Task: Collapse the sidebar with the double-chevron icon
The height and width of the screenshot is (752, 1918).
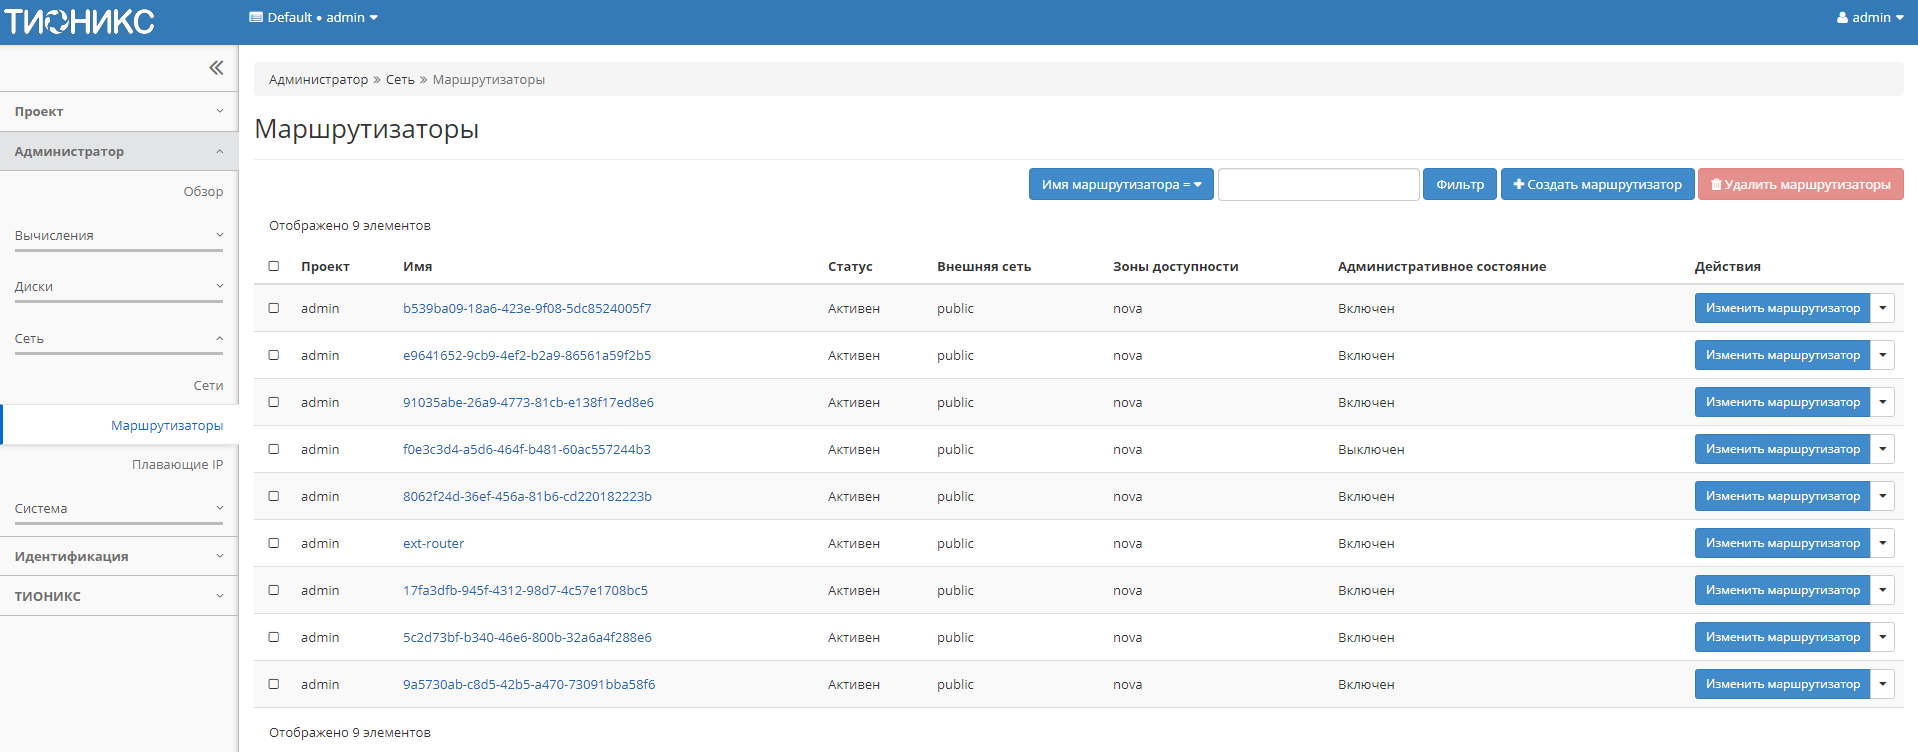Action: [216, 68]
